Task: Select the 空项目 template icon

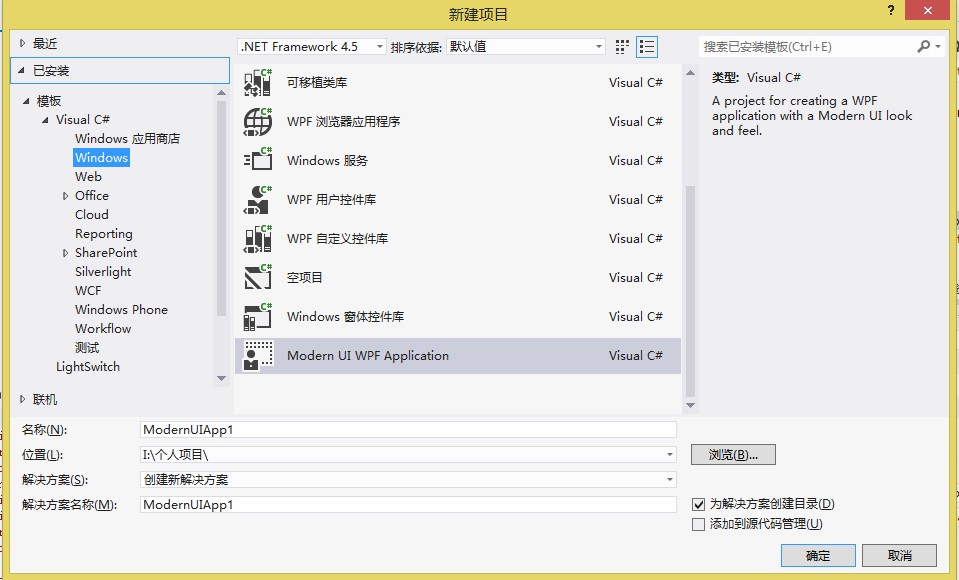Action: tap(258, 277)
